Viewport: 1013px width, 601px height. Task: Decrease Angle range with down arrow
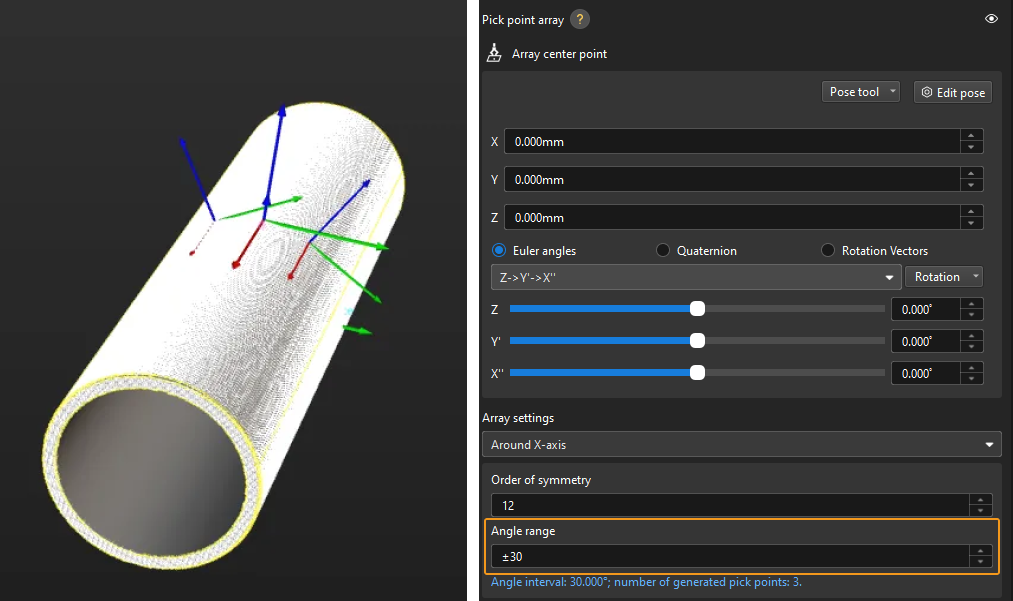tap(982, 562)
